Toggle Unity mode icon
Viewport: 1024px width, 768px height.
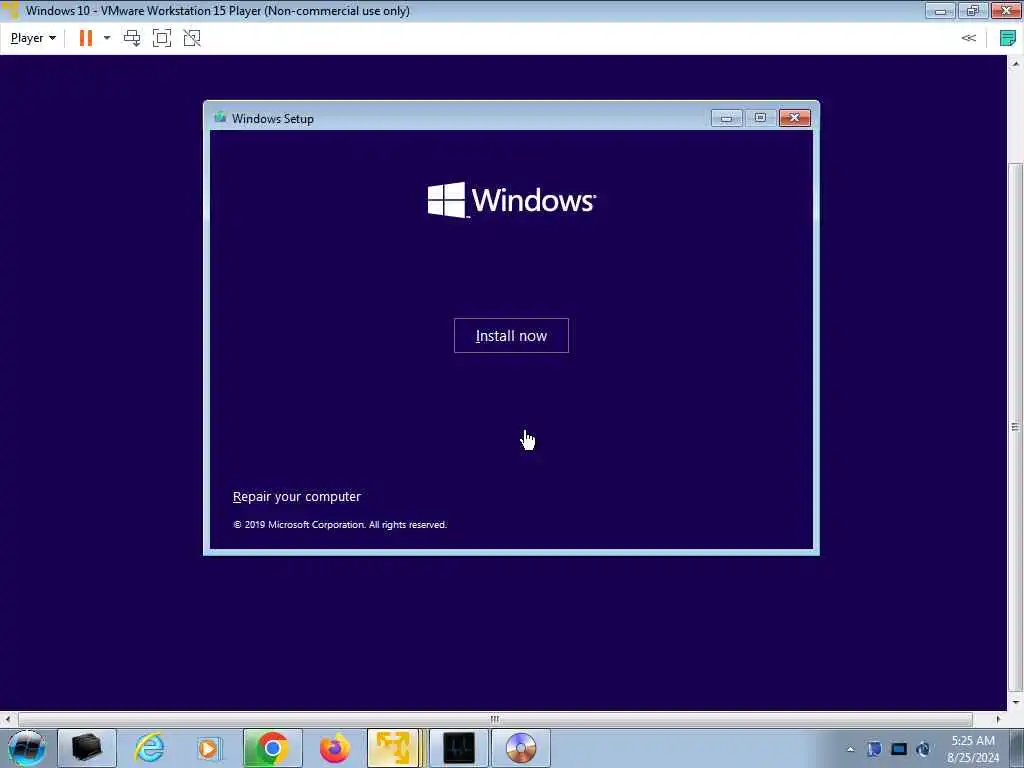click(x=192, y=38)
